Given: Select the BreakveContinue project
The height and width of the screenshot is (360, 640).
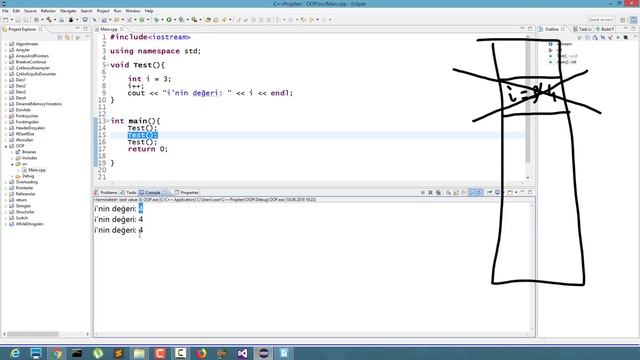Looking at the screenshot, I should pyautogui.click(x=27, y=62).
